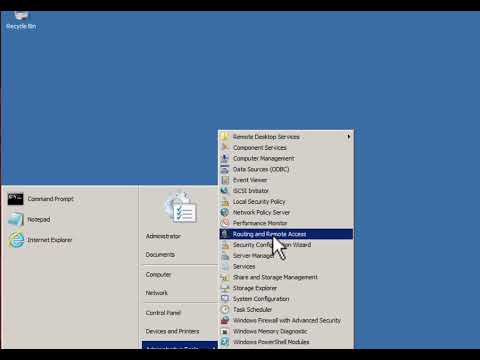Click the Performance Monitor icon

(225, 223)
